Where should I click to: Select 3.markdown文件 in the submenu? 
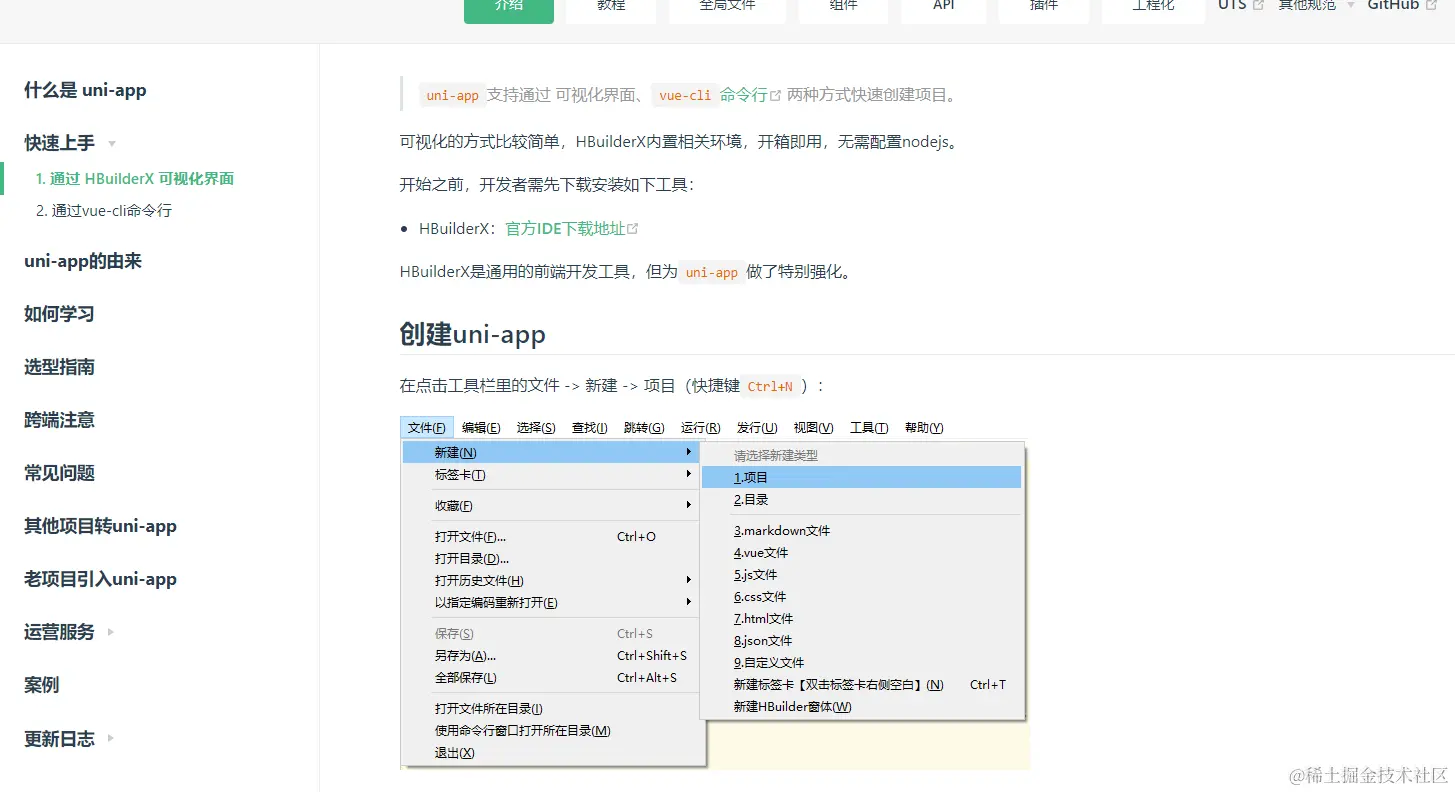[x=862, y=531]
